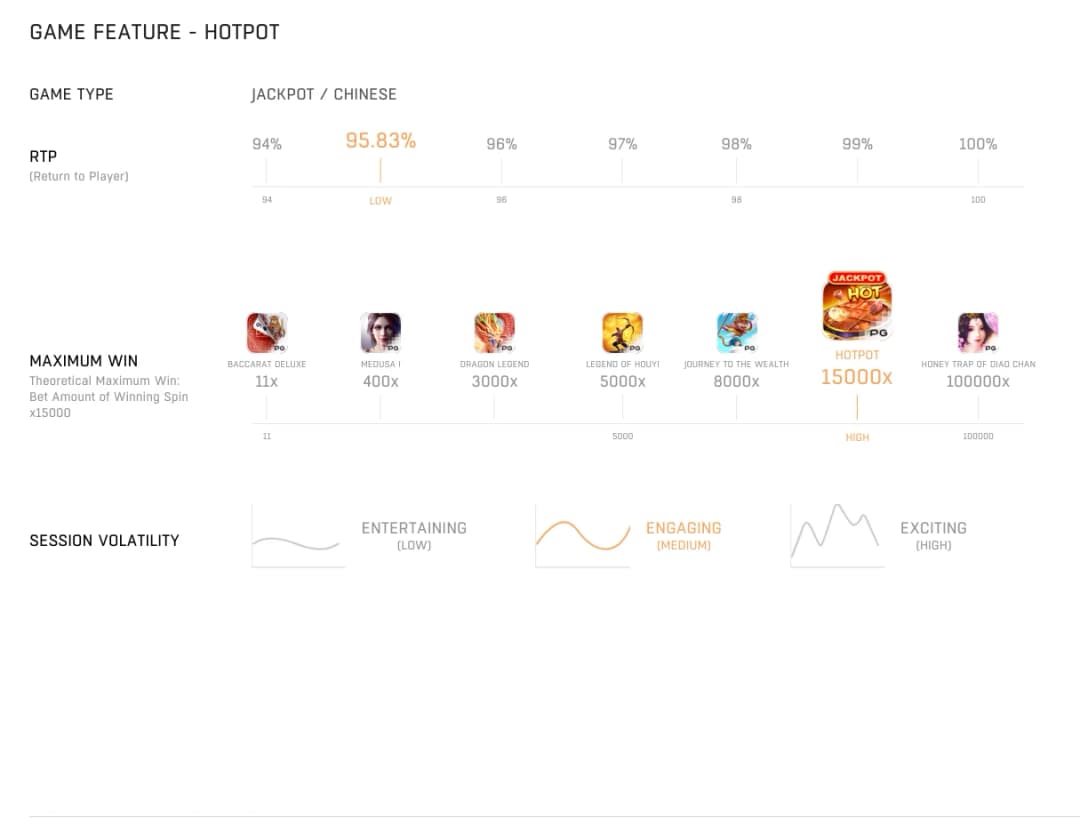Viewport: 1080px width, 826px height.
Task: Click the ENTERTAINING (LOW) volatility label
Action: tap(414, 536)
